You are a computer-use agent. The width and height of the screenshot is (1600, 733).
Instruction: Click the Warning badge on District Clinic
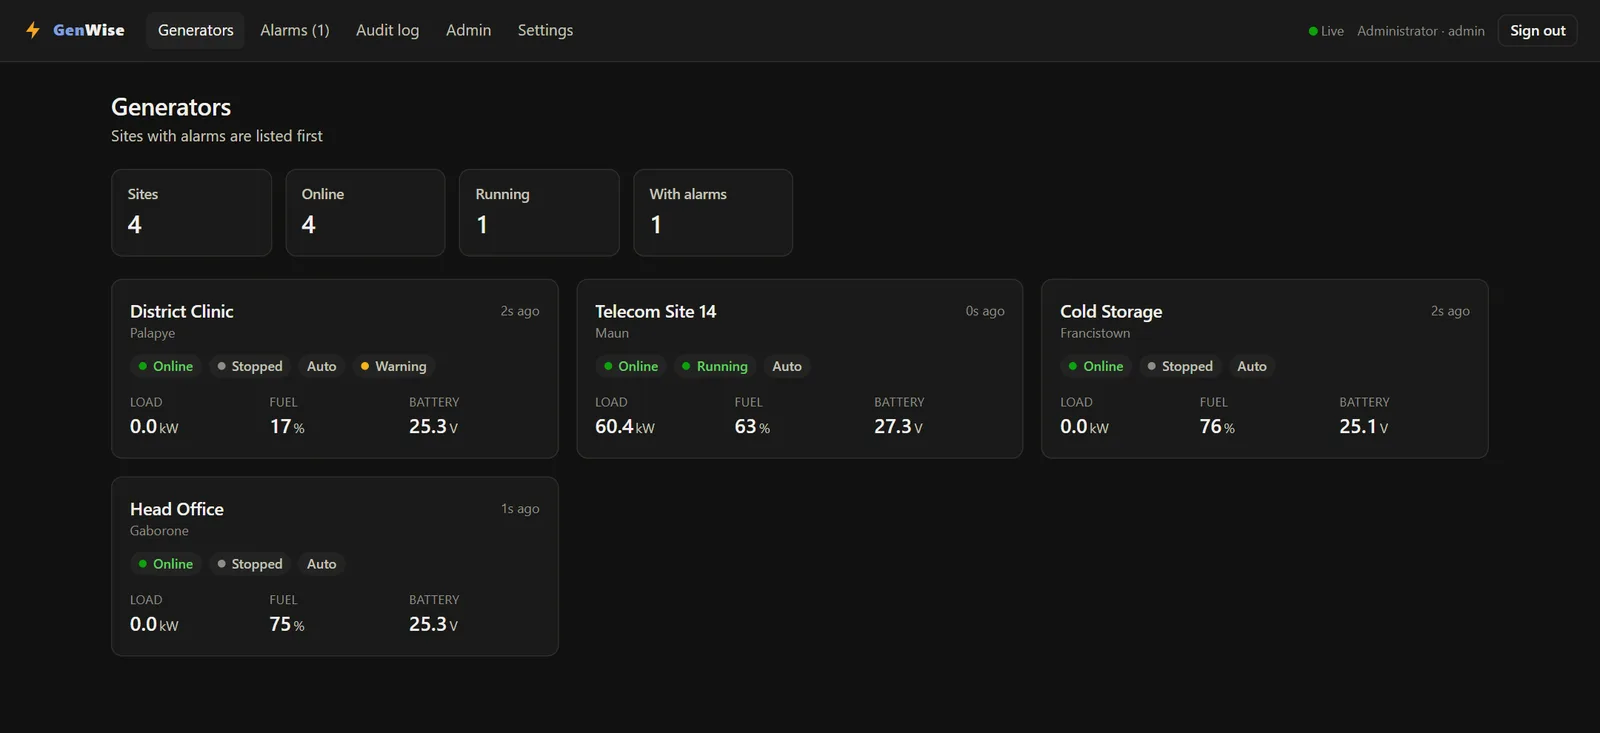(394, 367)
